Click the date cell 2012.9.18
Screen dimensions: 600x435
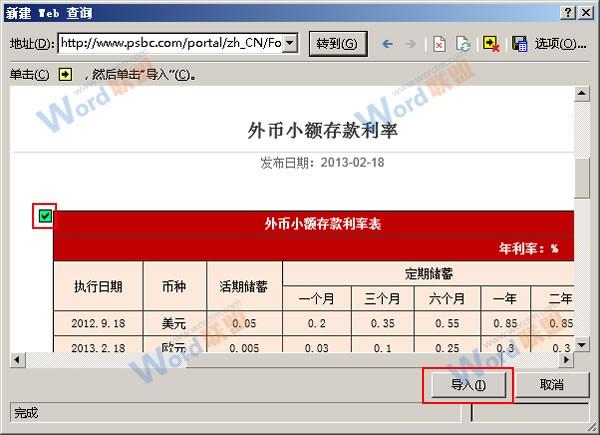coord(98,323)
